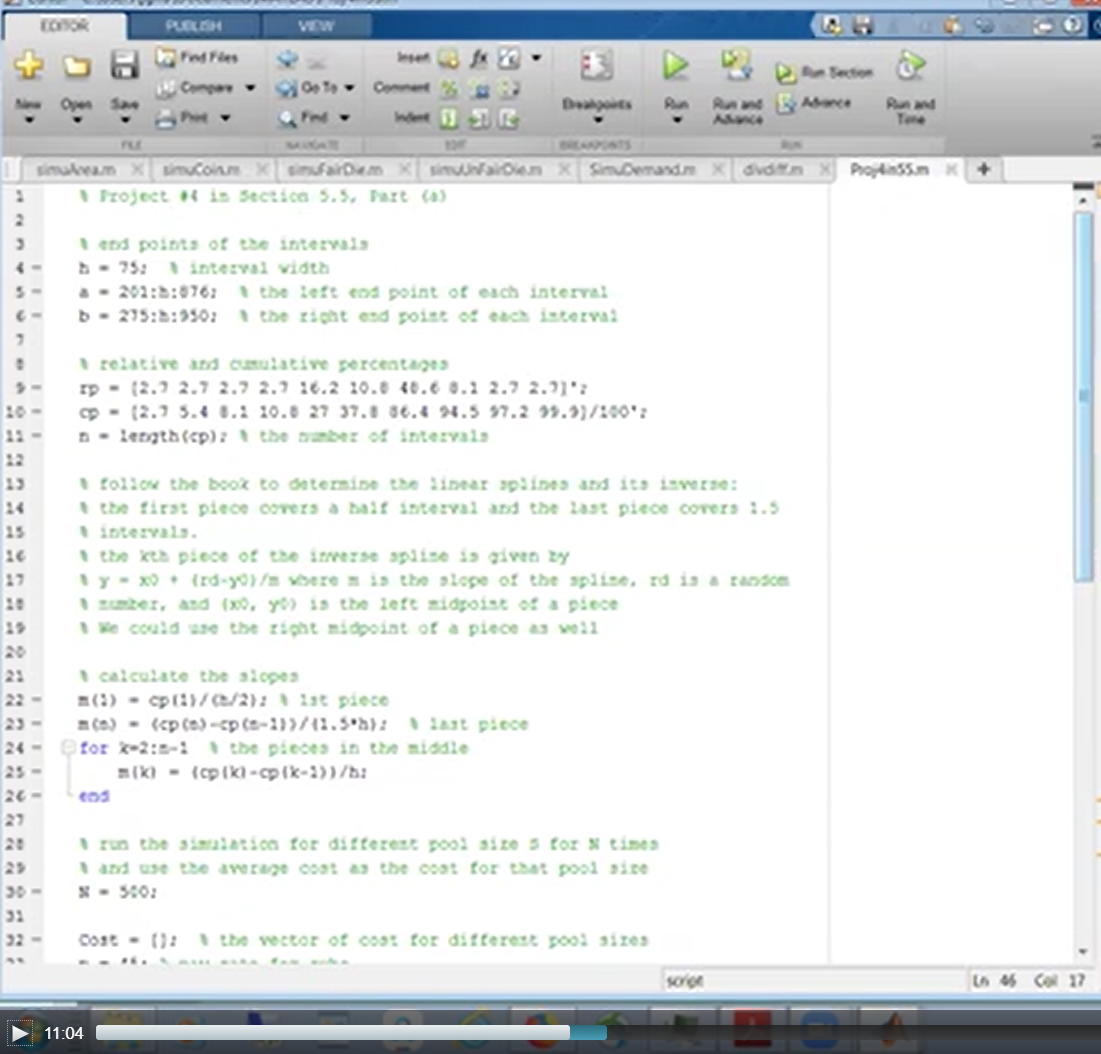Open the Find Files tool
Viewport: 1101px width, 1054px height.
205,59
